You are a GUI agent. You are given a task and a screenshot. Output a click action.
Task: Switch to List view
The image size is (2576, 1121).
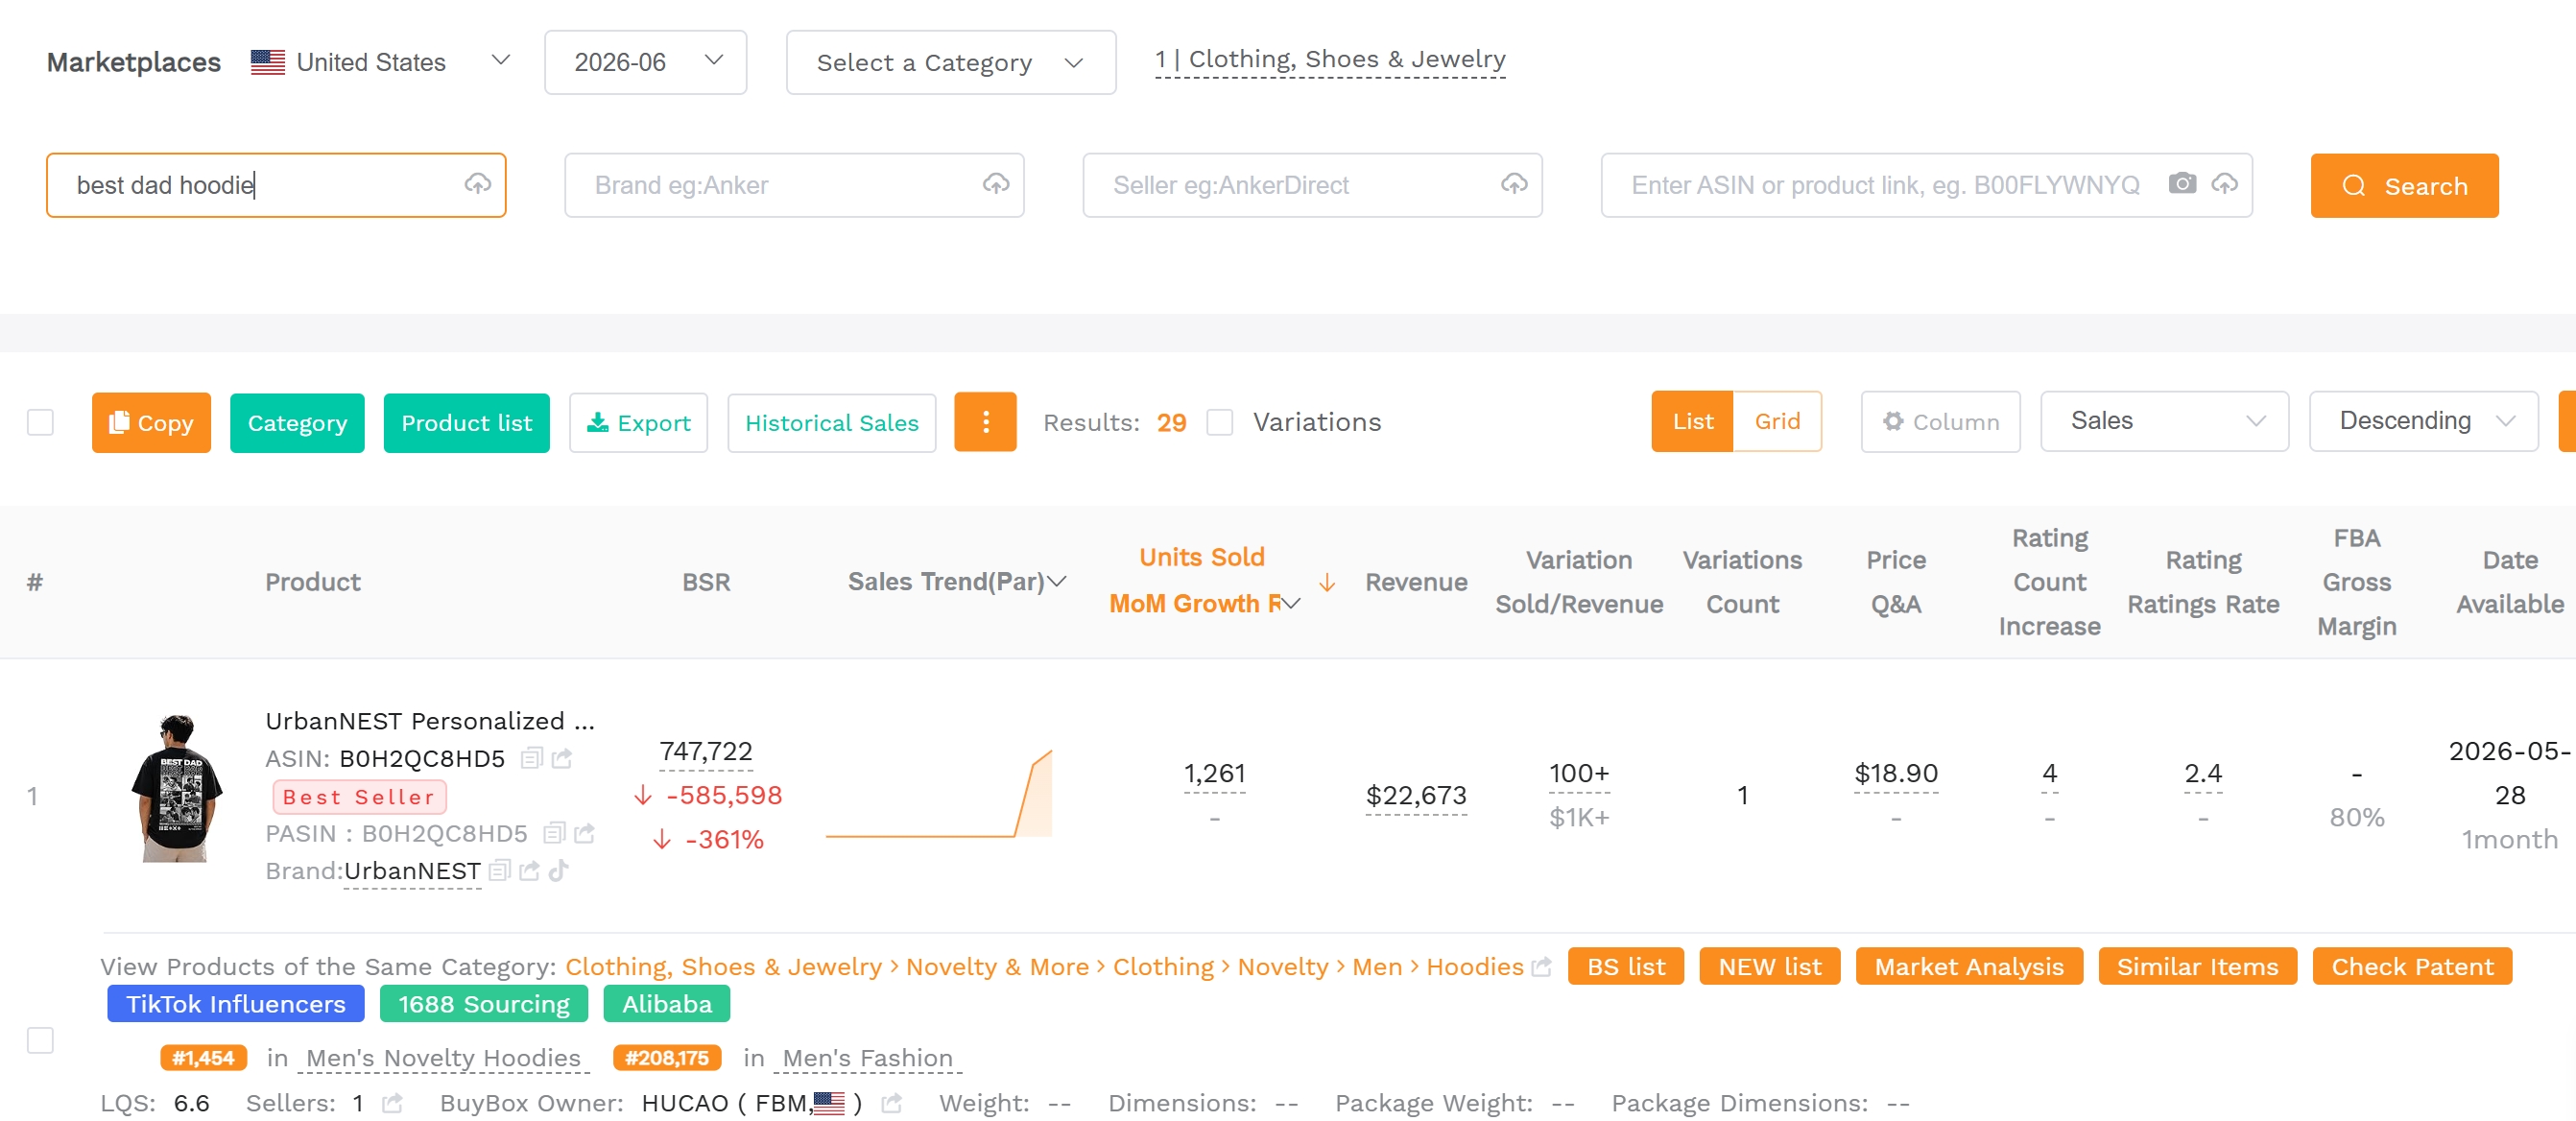coord(1692,421)
